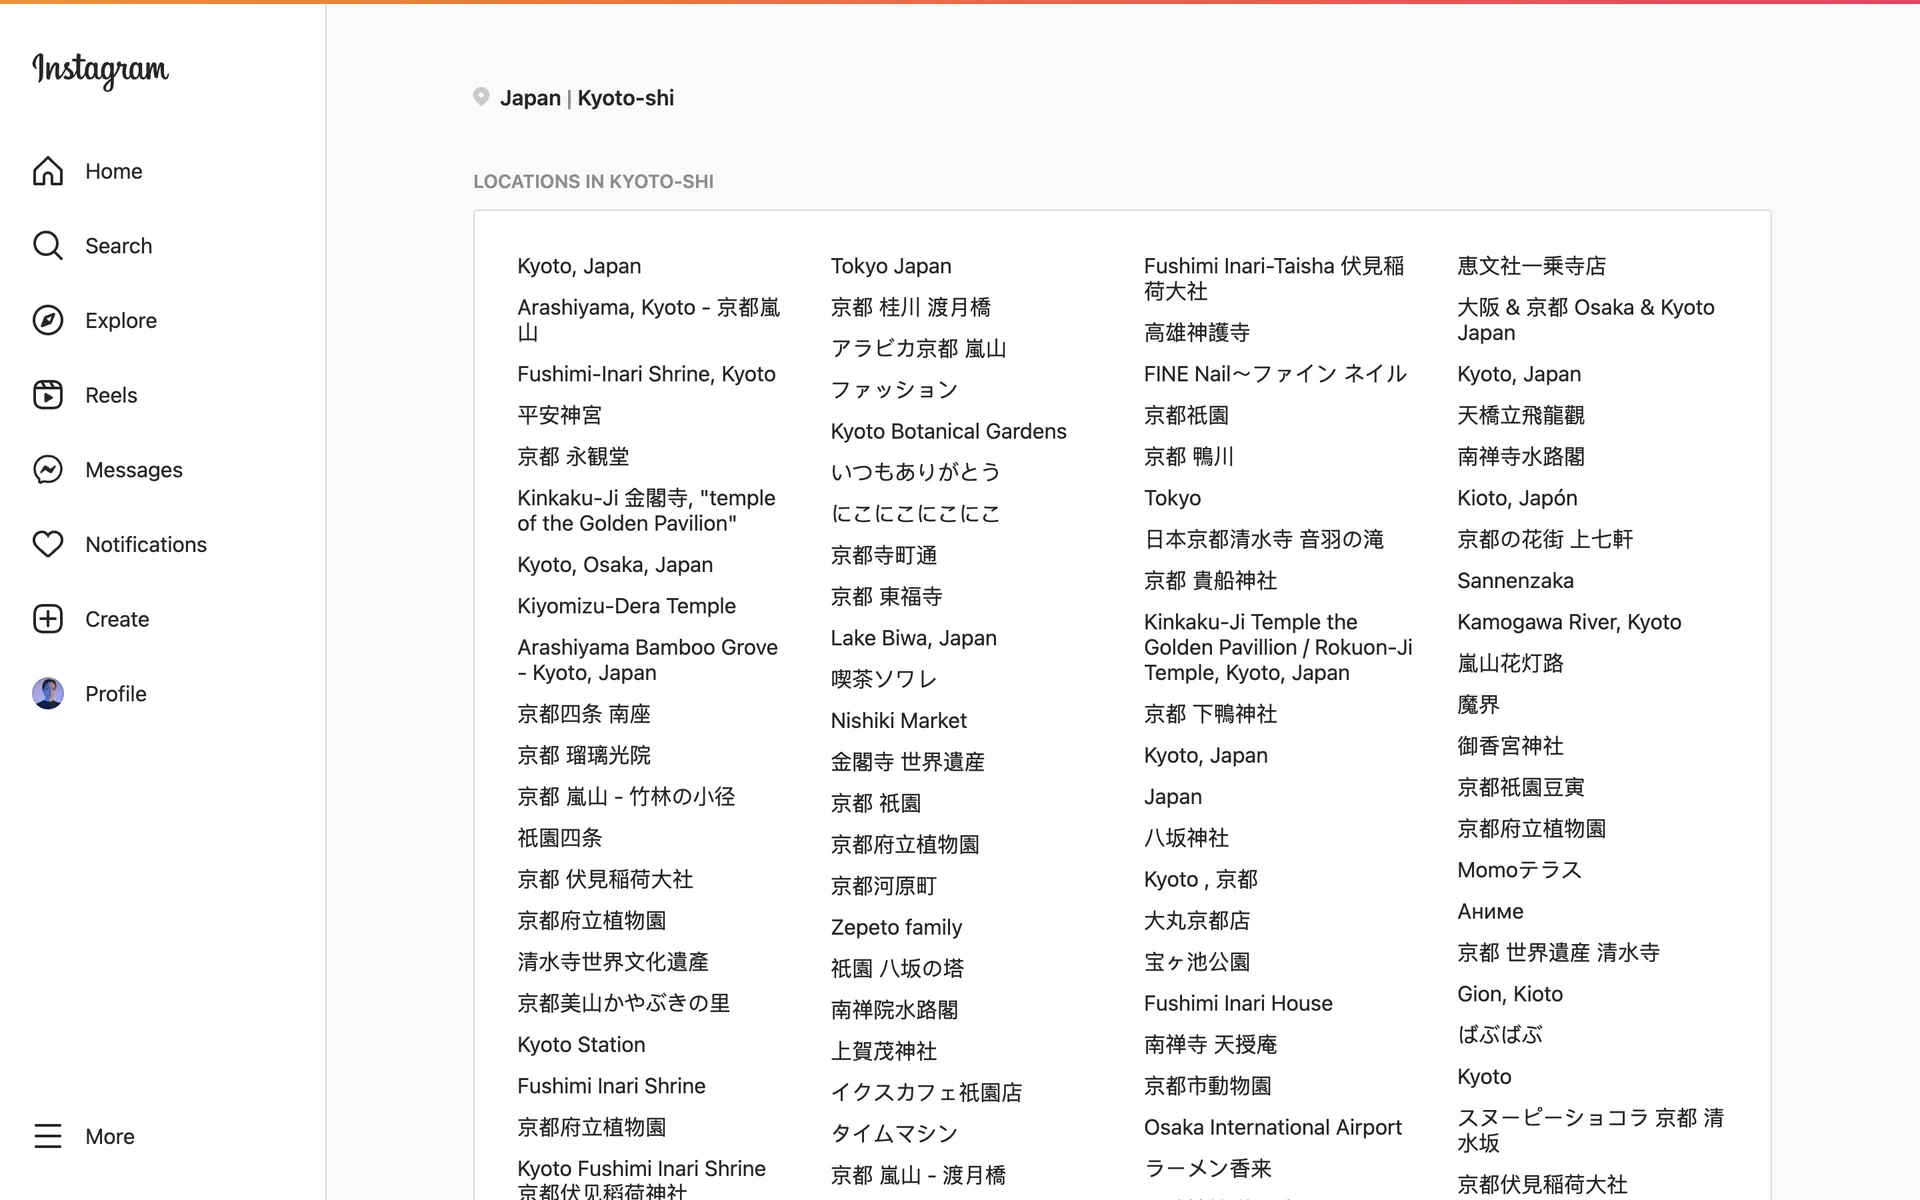Select Kyoto Botanical Gardens location
Screen dimensions: 1920x1200
(948, 431)
